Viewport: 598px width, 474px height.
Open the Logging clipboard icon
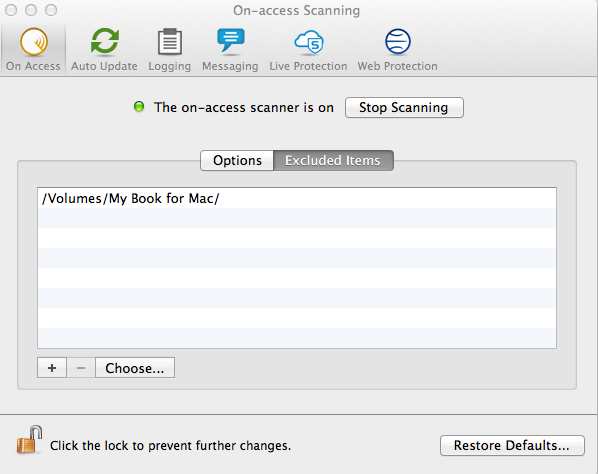pyautogui.click(x=170, y=42)
